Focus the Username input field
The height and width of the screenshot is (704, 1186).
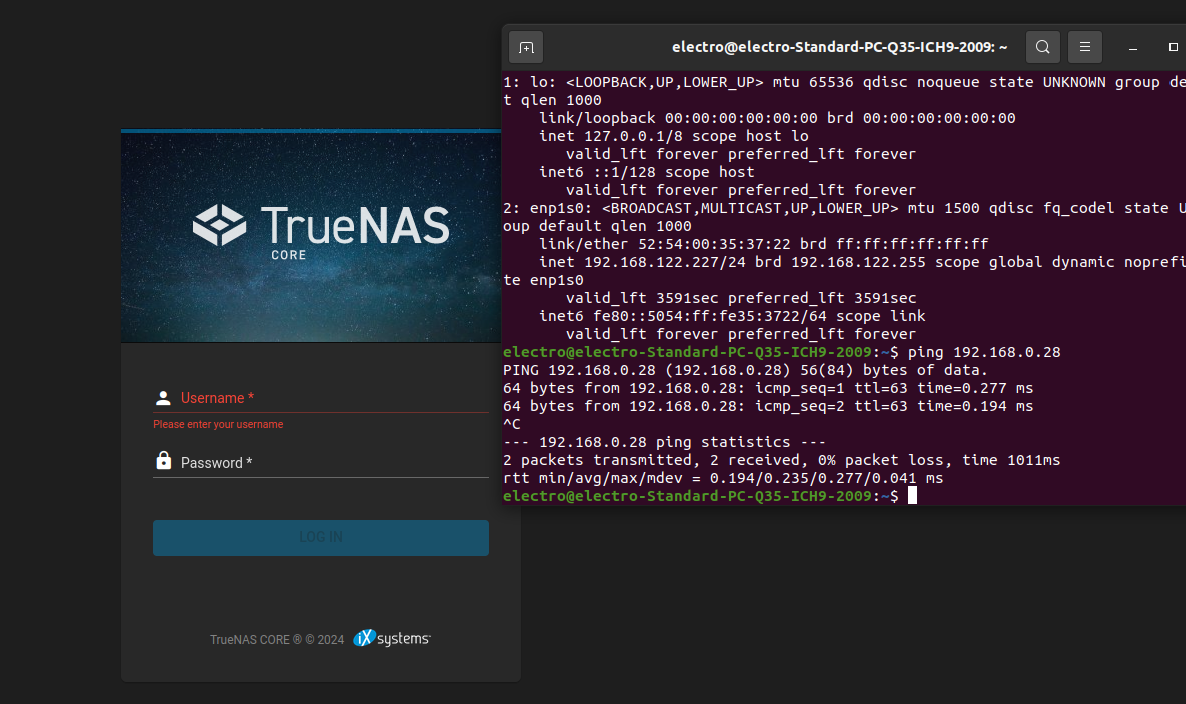321,399
